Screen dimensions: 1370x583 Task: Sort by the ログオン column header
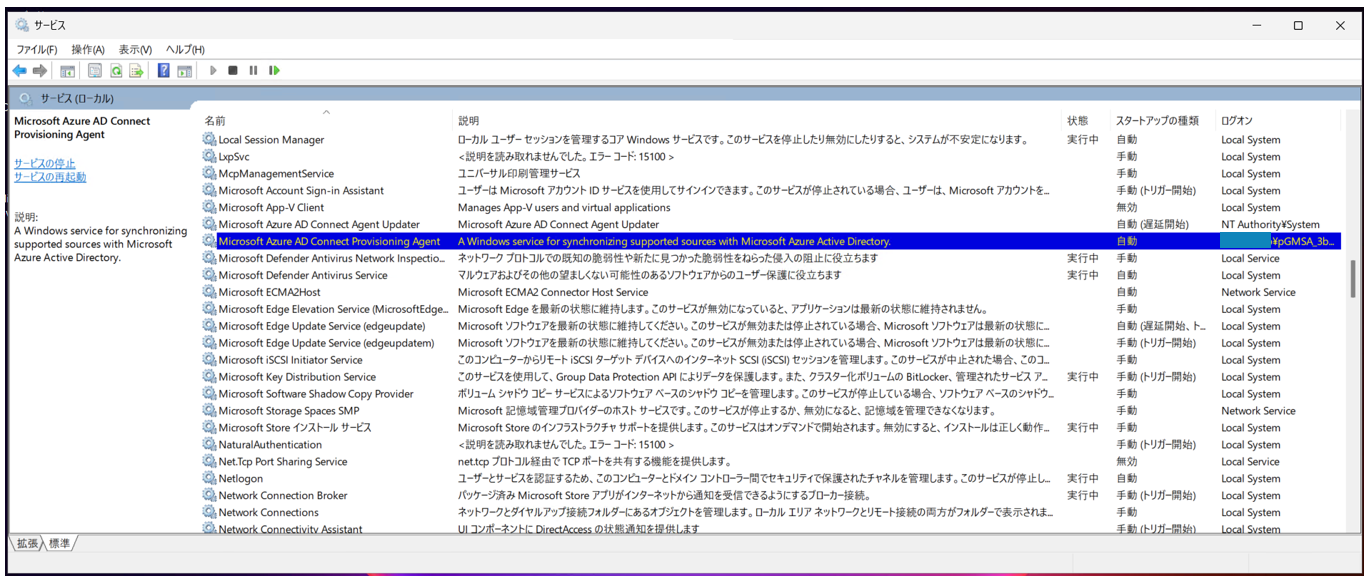[1237, 121]
